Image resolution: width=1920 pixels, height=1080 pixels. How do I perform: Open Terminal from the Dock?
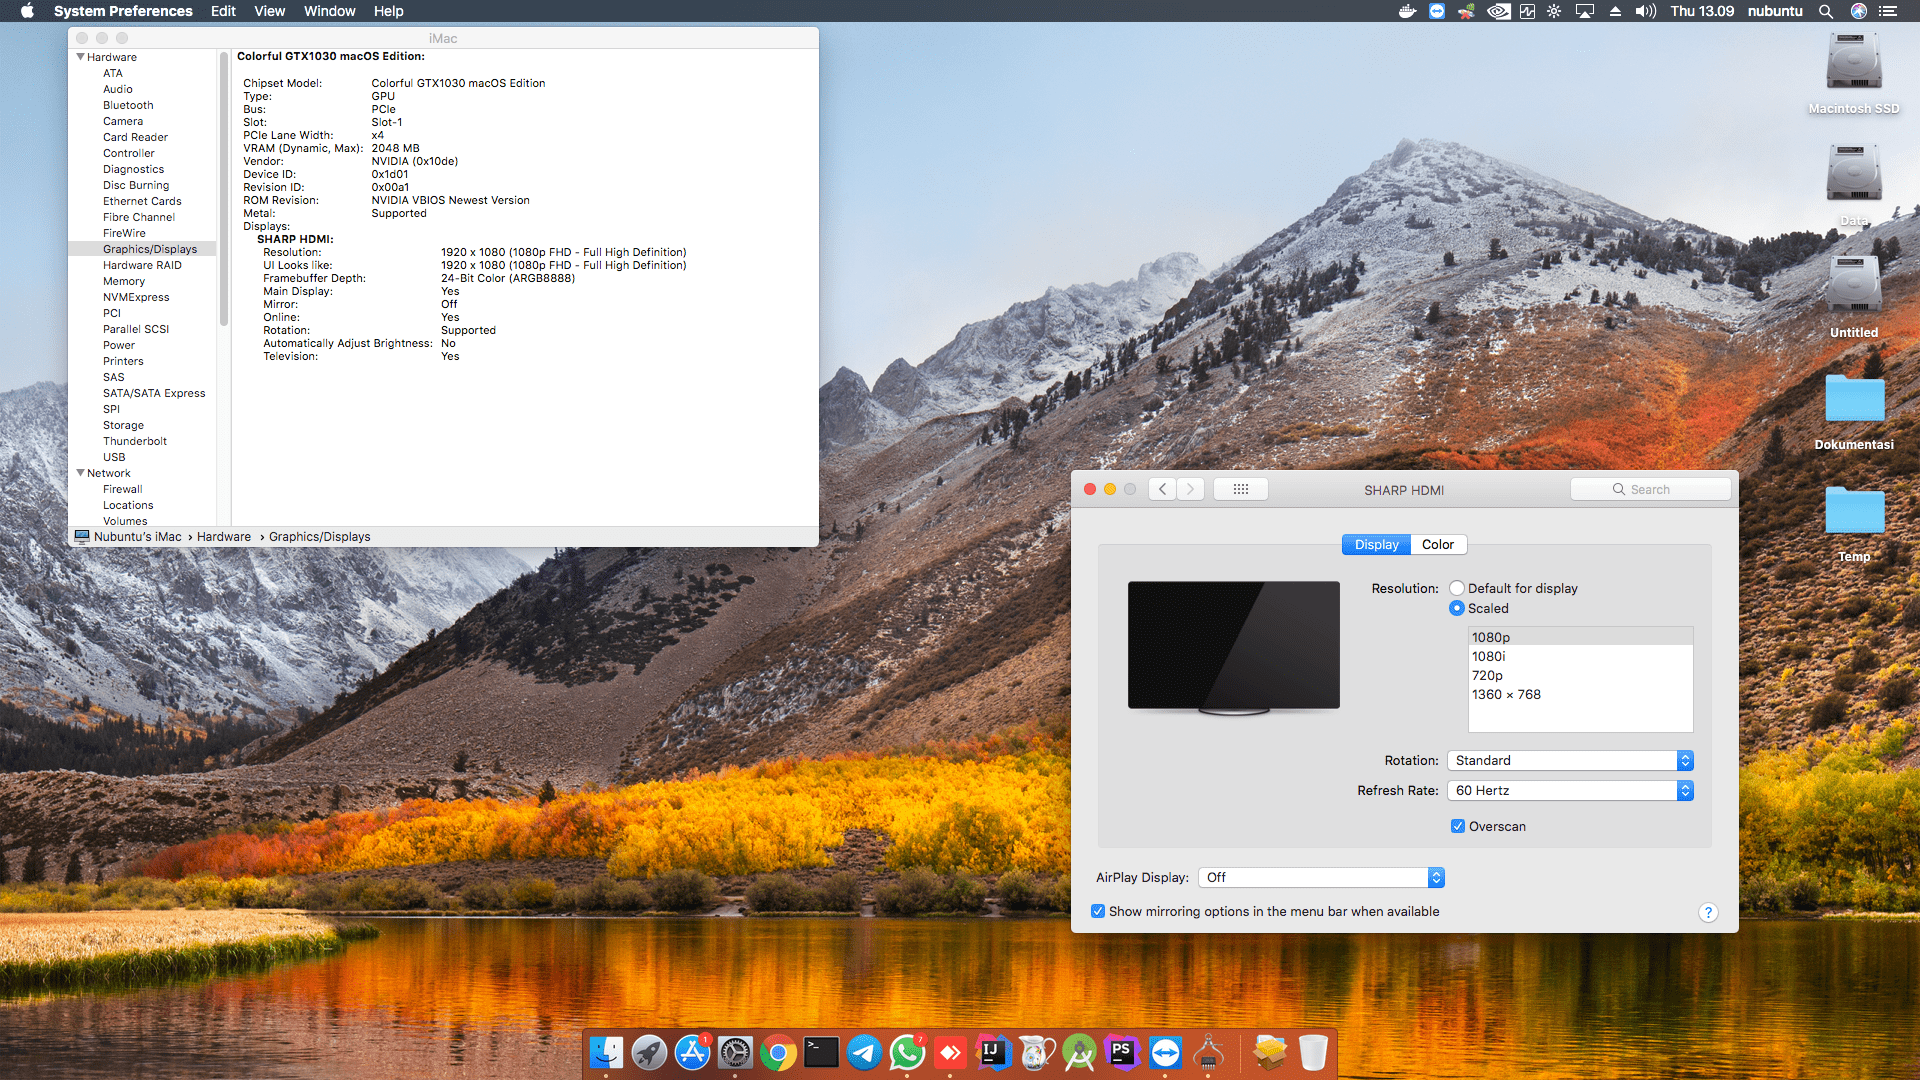(822, 1052)
